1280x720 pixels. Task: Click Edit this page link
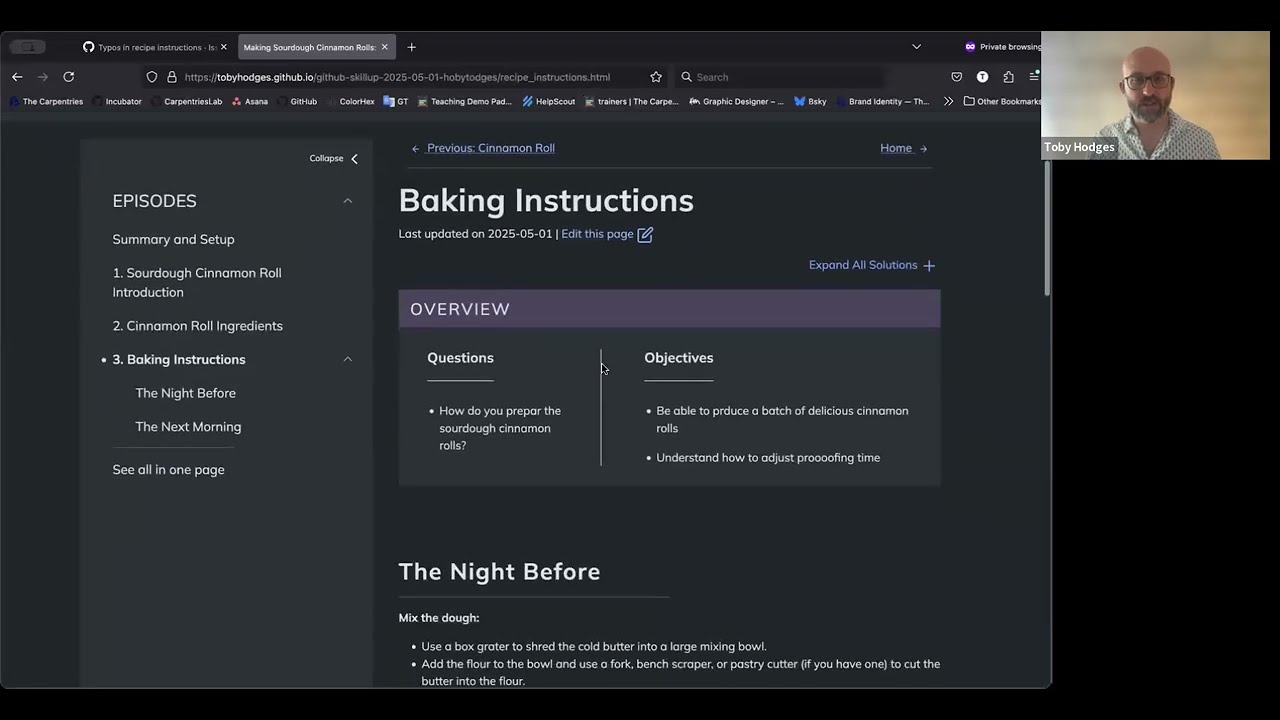597,234
